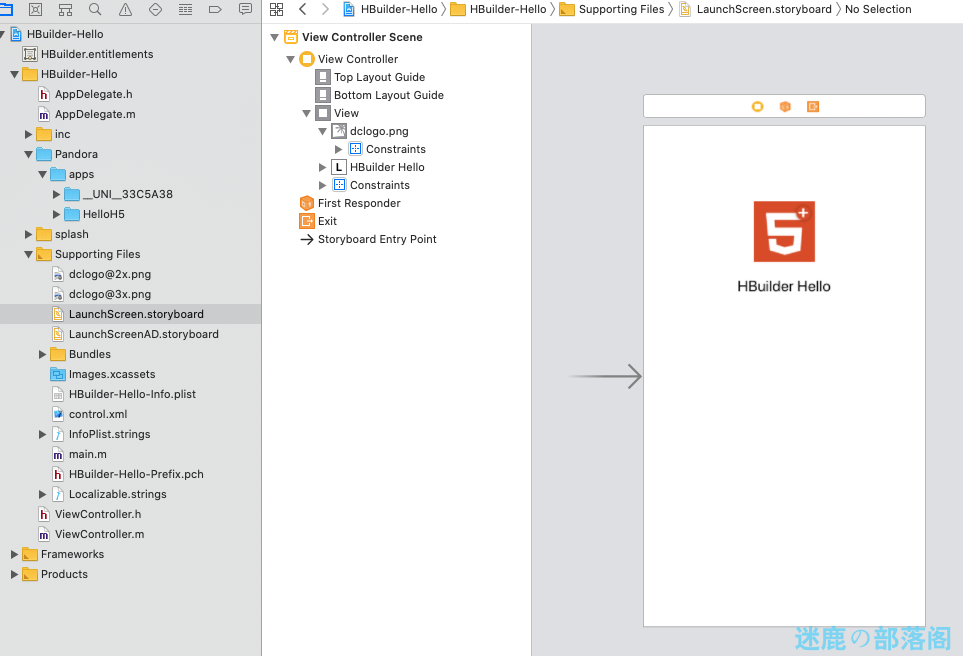This screenshot has width=963, height=656.
Task: Open the report navigator icon
Action: pos(245,9)
